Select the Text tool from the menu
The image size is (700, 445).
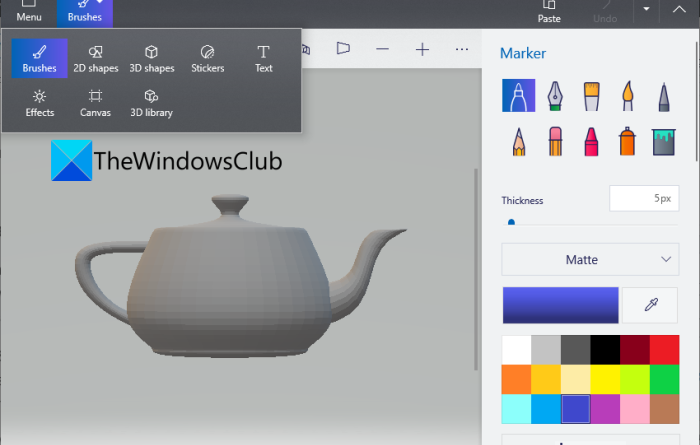(263, 58)
